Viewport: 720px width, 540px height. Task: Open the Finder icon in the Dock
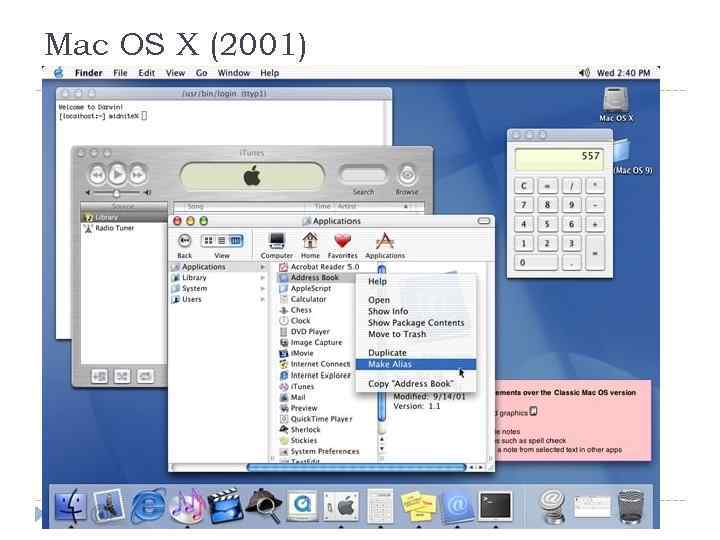click(70, 506)
